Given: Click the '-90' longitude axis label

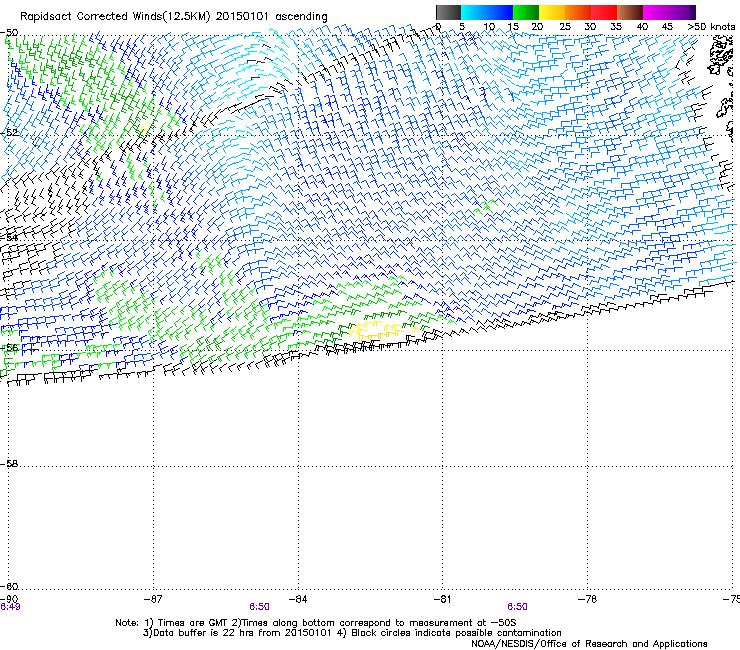Looking at the screenshot, I should 9,599.
